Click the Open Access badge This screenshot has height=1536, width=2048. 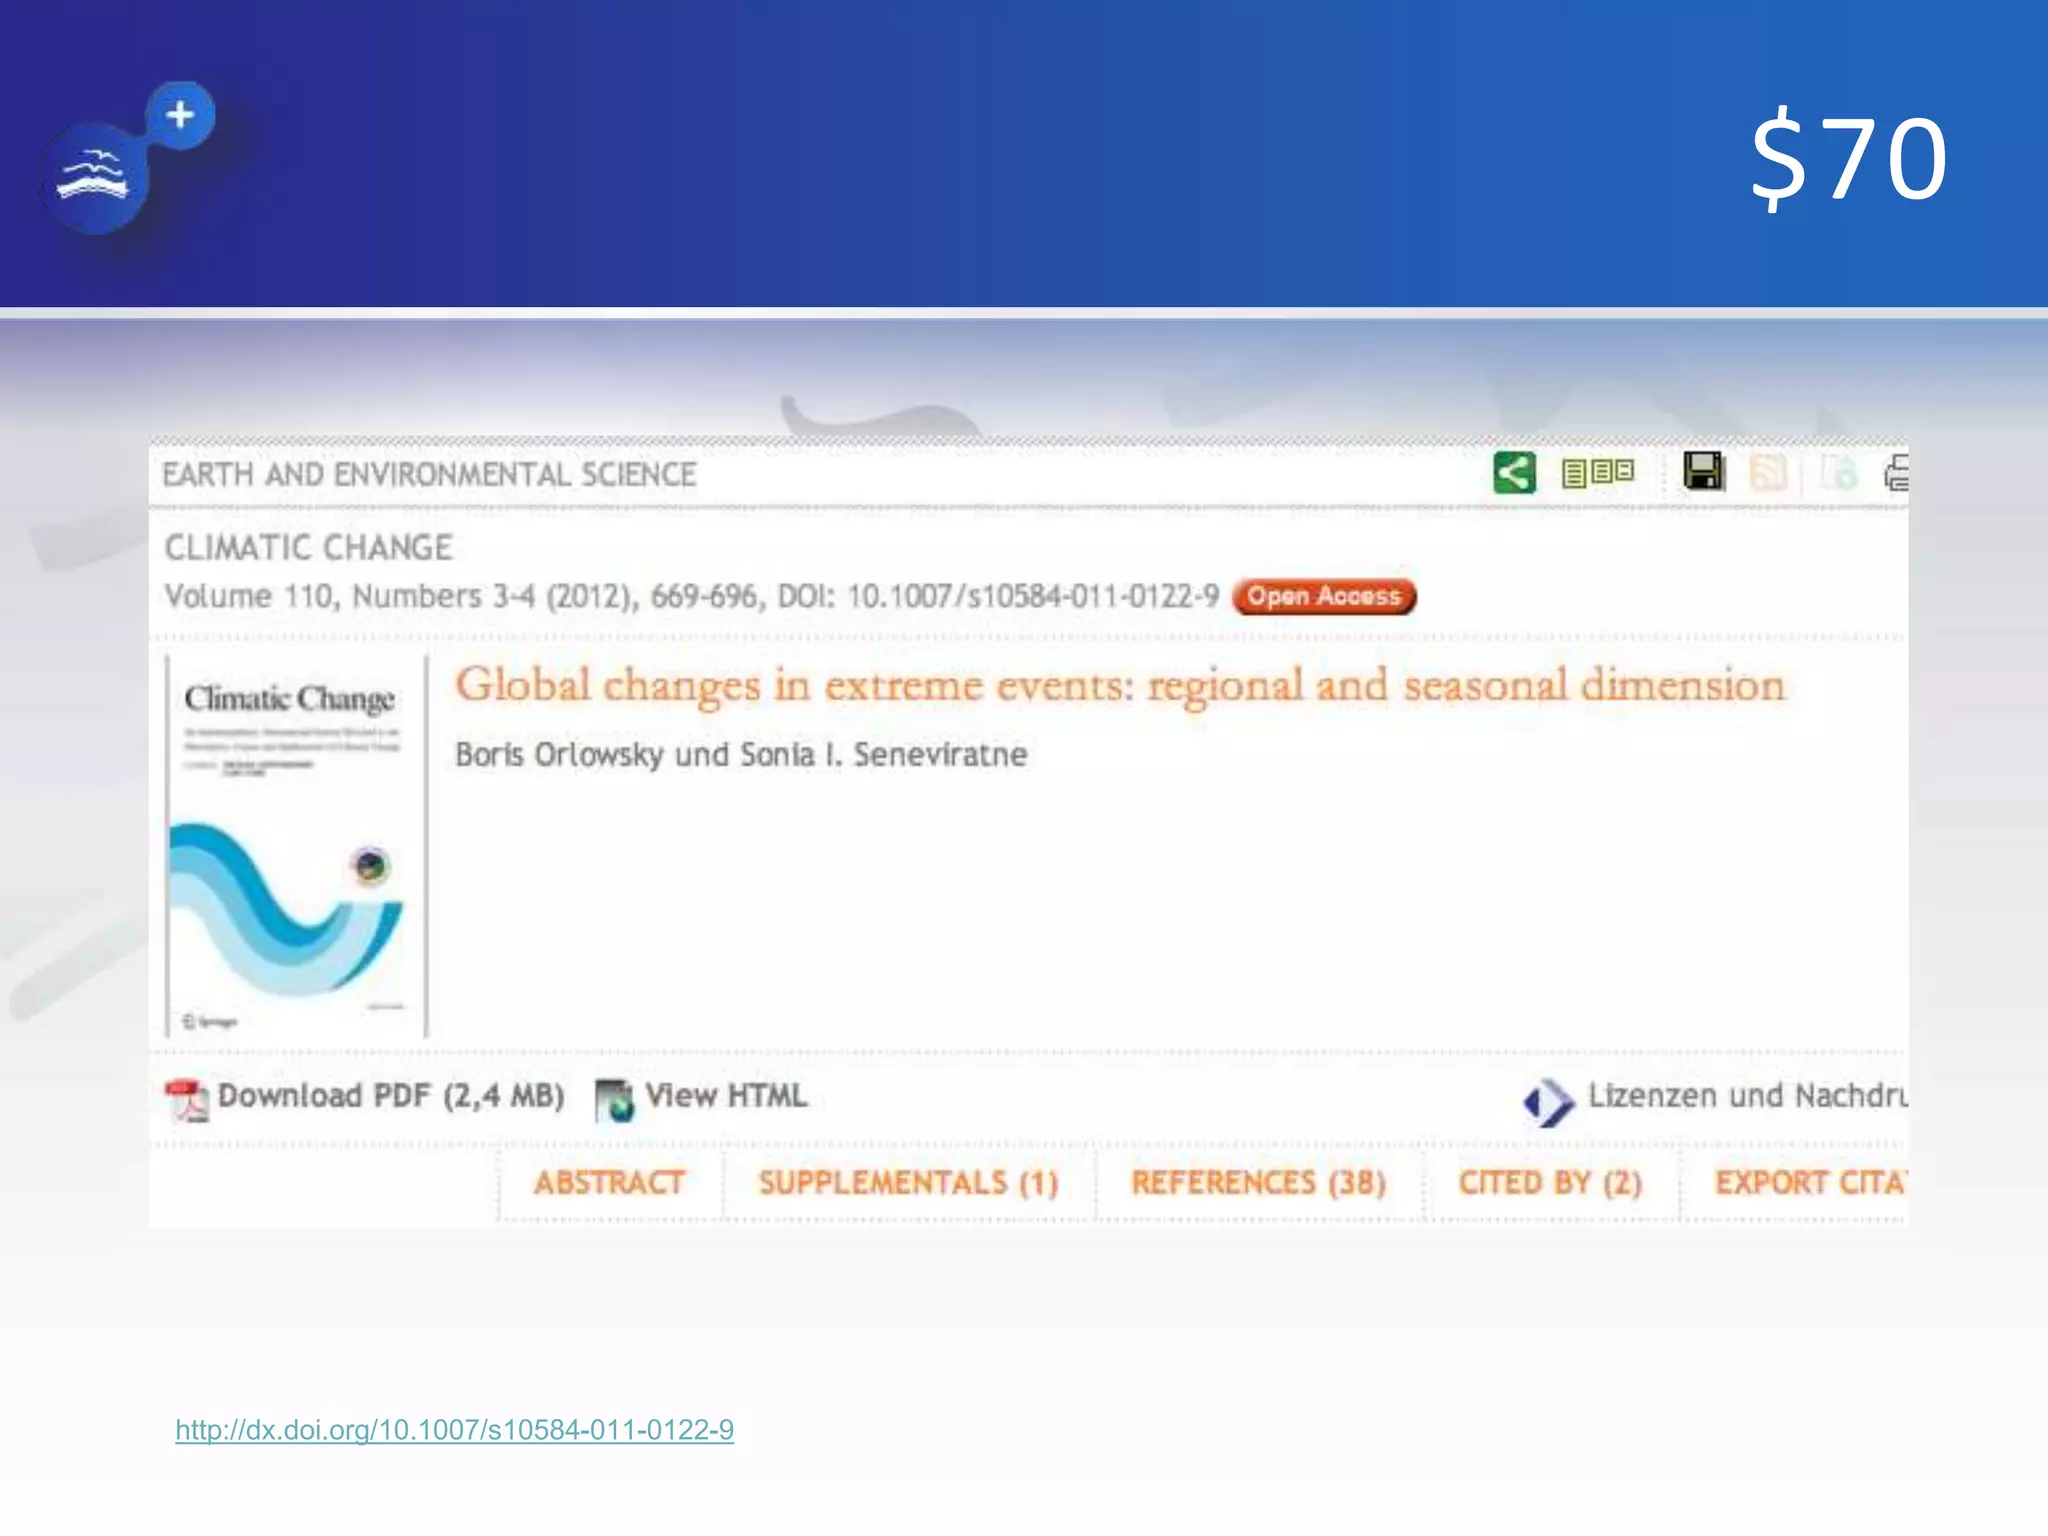tap(1323, 596)
